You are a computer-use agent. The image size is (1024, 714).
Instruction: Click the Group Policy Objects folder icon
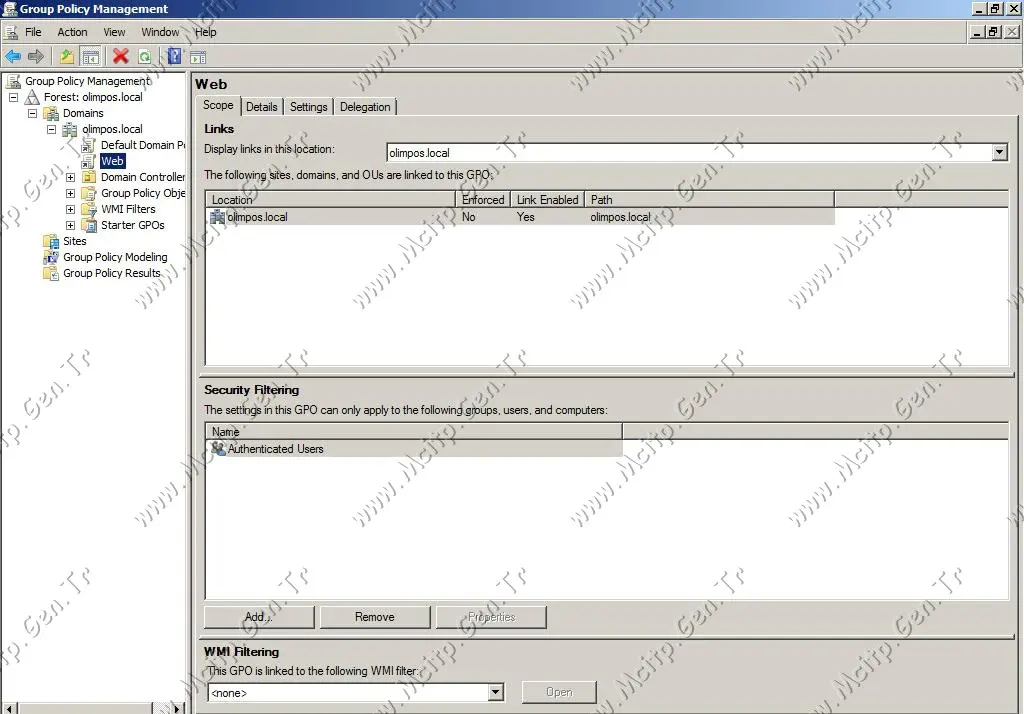[x=88, y=193]
